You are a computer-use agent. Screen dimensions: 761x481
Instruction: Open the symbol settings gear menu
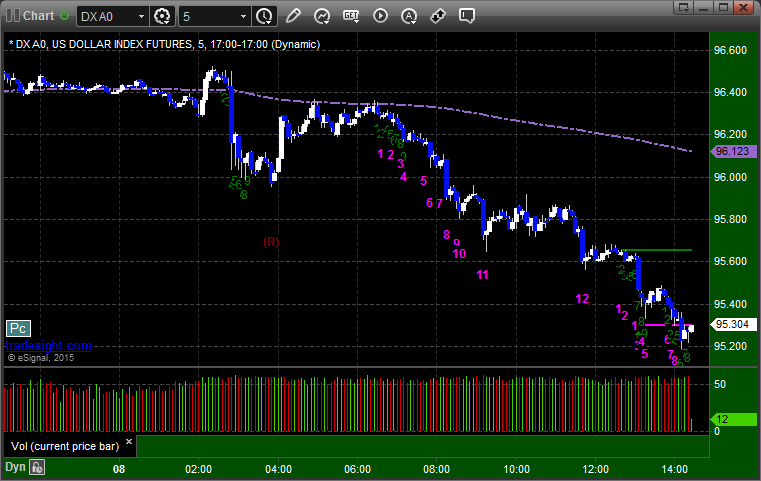point(162,16)
